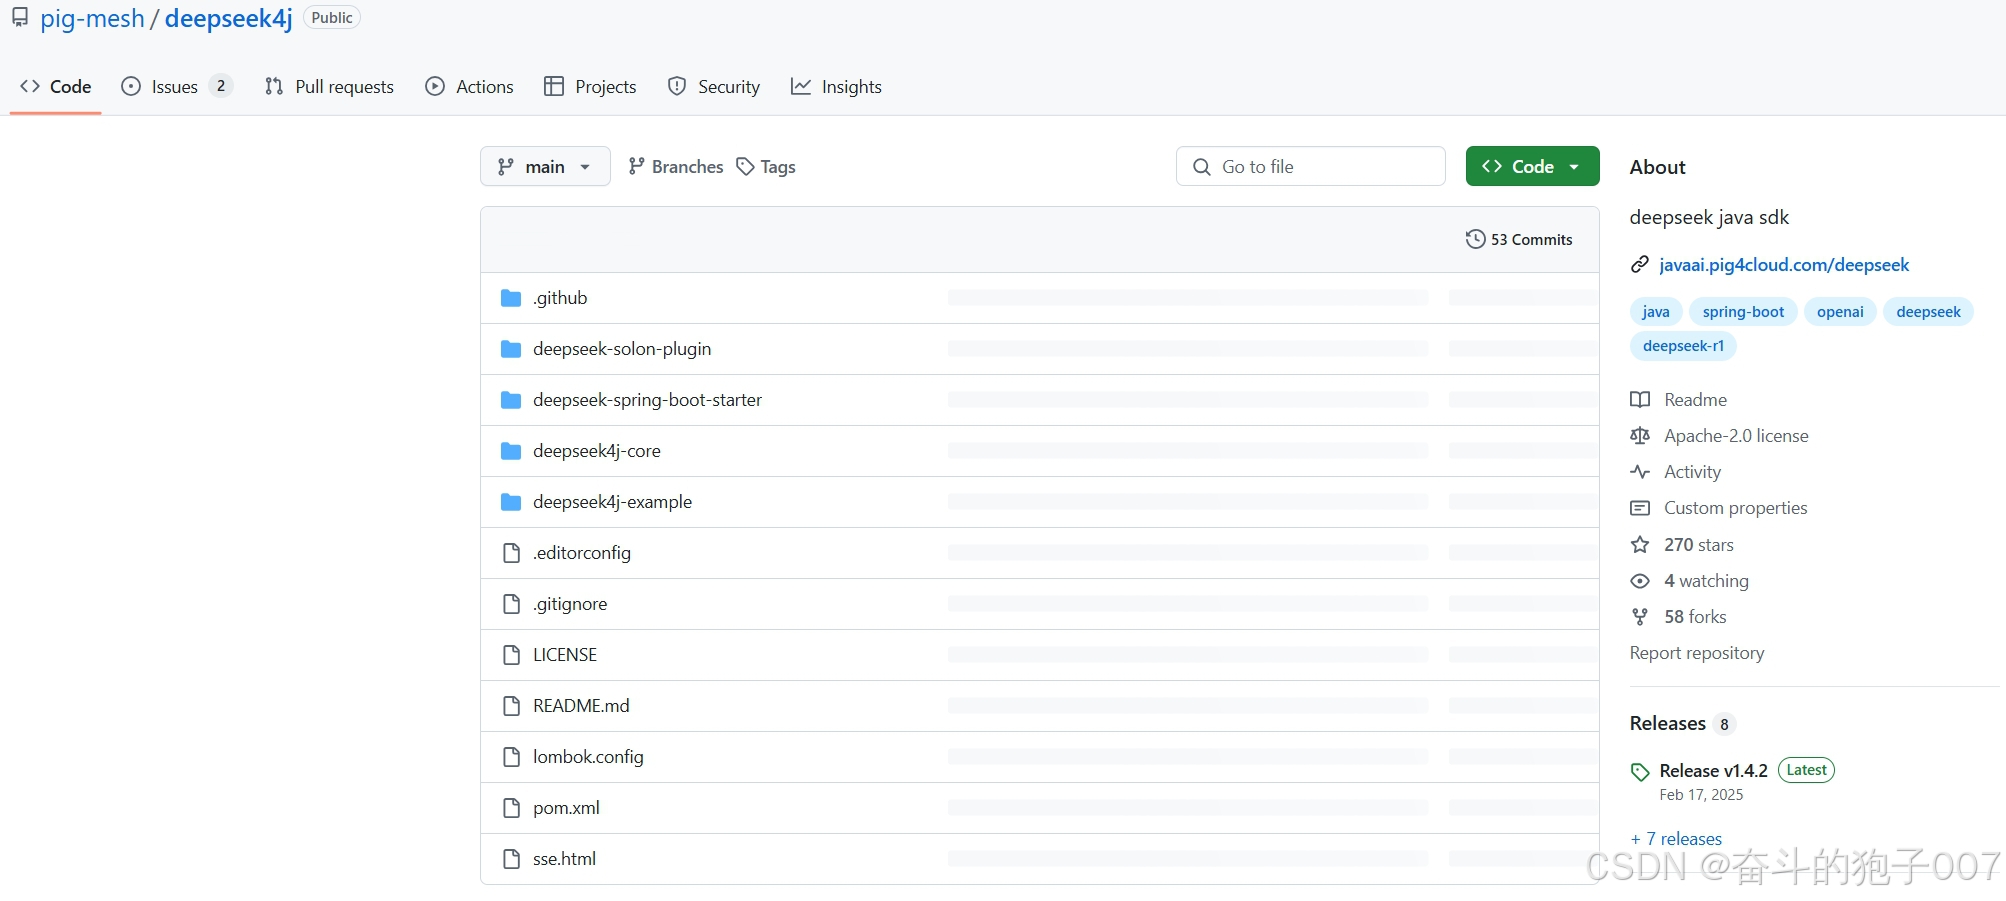Click the deepseek-solon-plugin folder icon
2006x901 pixels.
click(511, 349)
